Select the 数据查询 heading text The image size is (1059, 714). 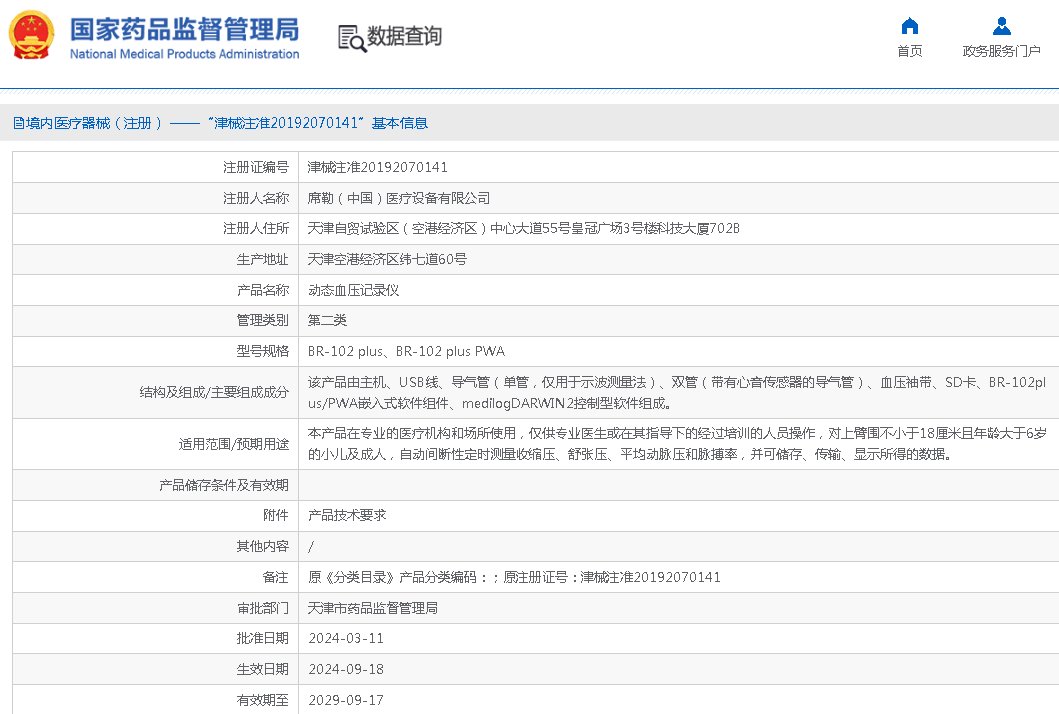(x=405, y=37)
